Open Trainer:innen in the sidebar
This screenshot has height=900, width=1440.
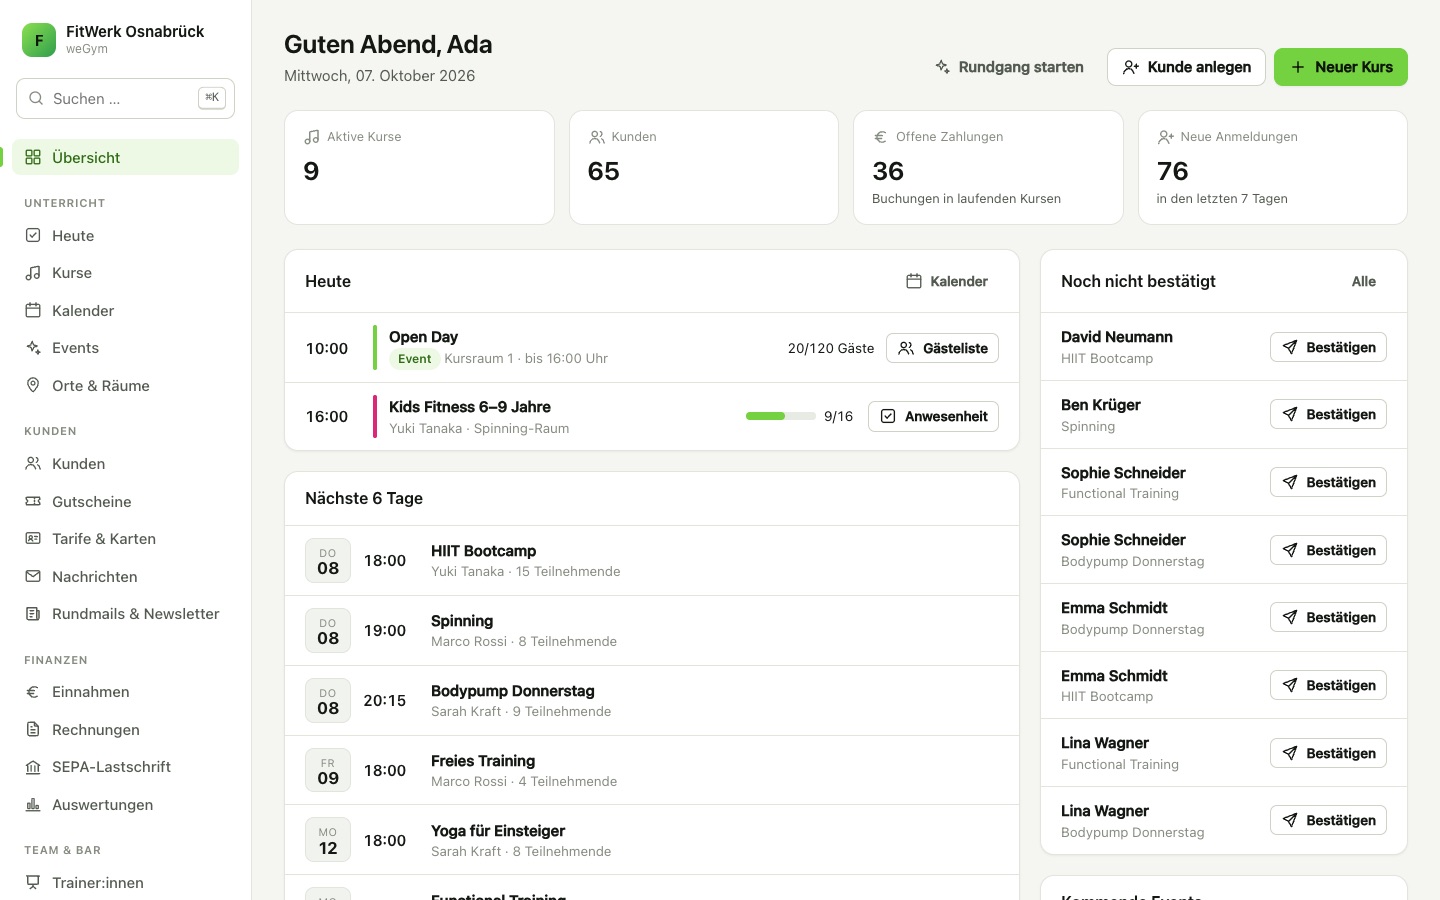coord(125,883)
